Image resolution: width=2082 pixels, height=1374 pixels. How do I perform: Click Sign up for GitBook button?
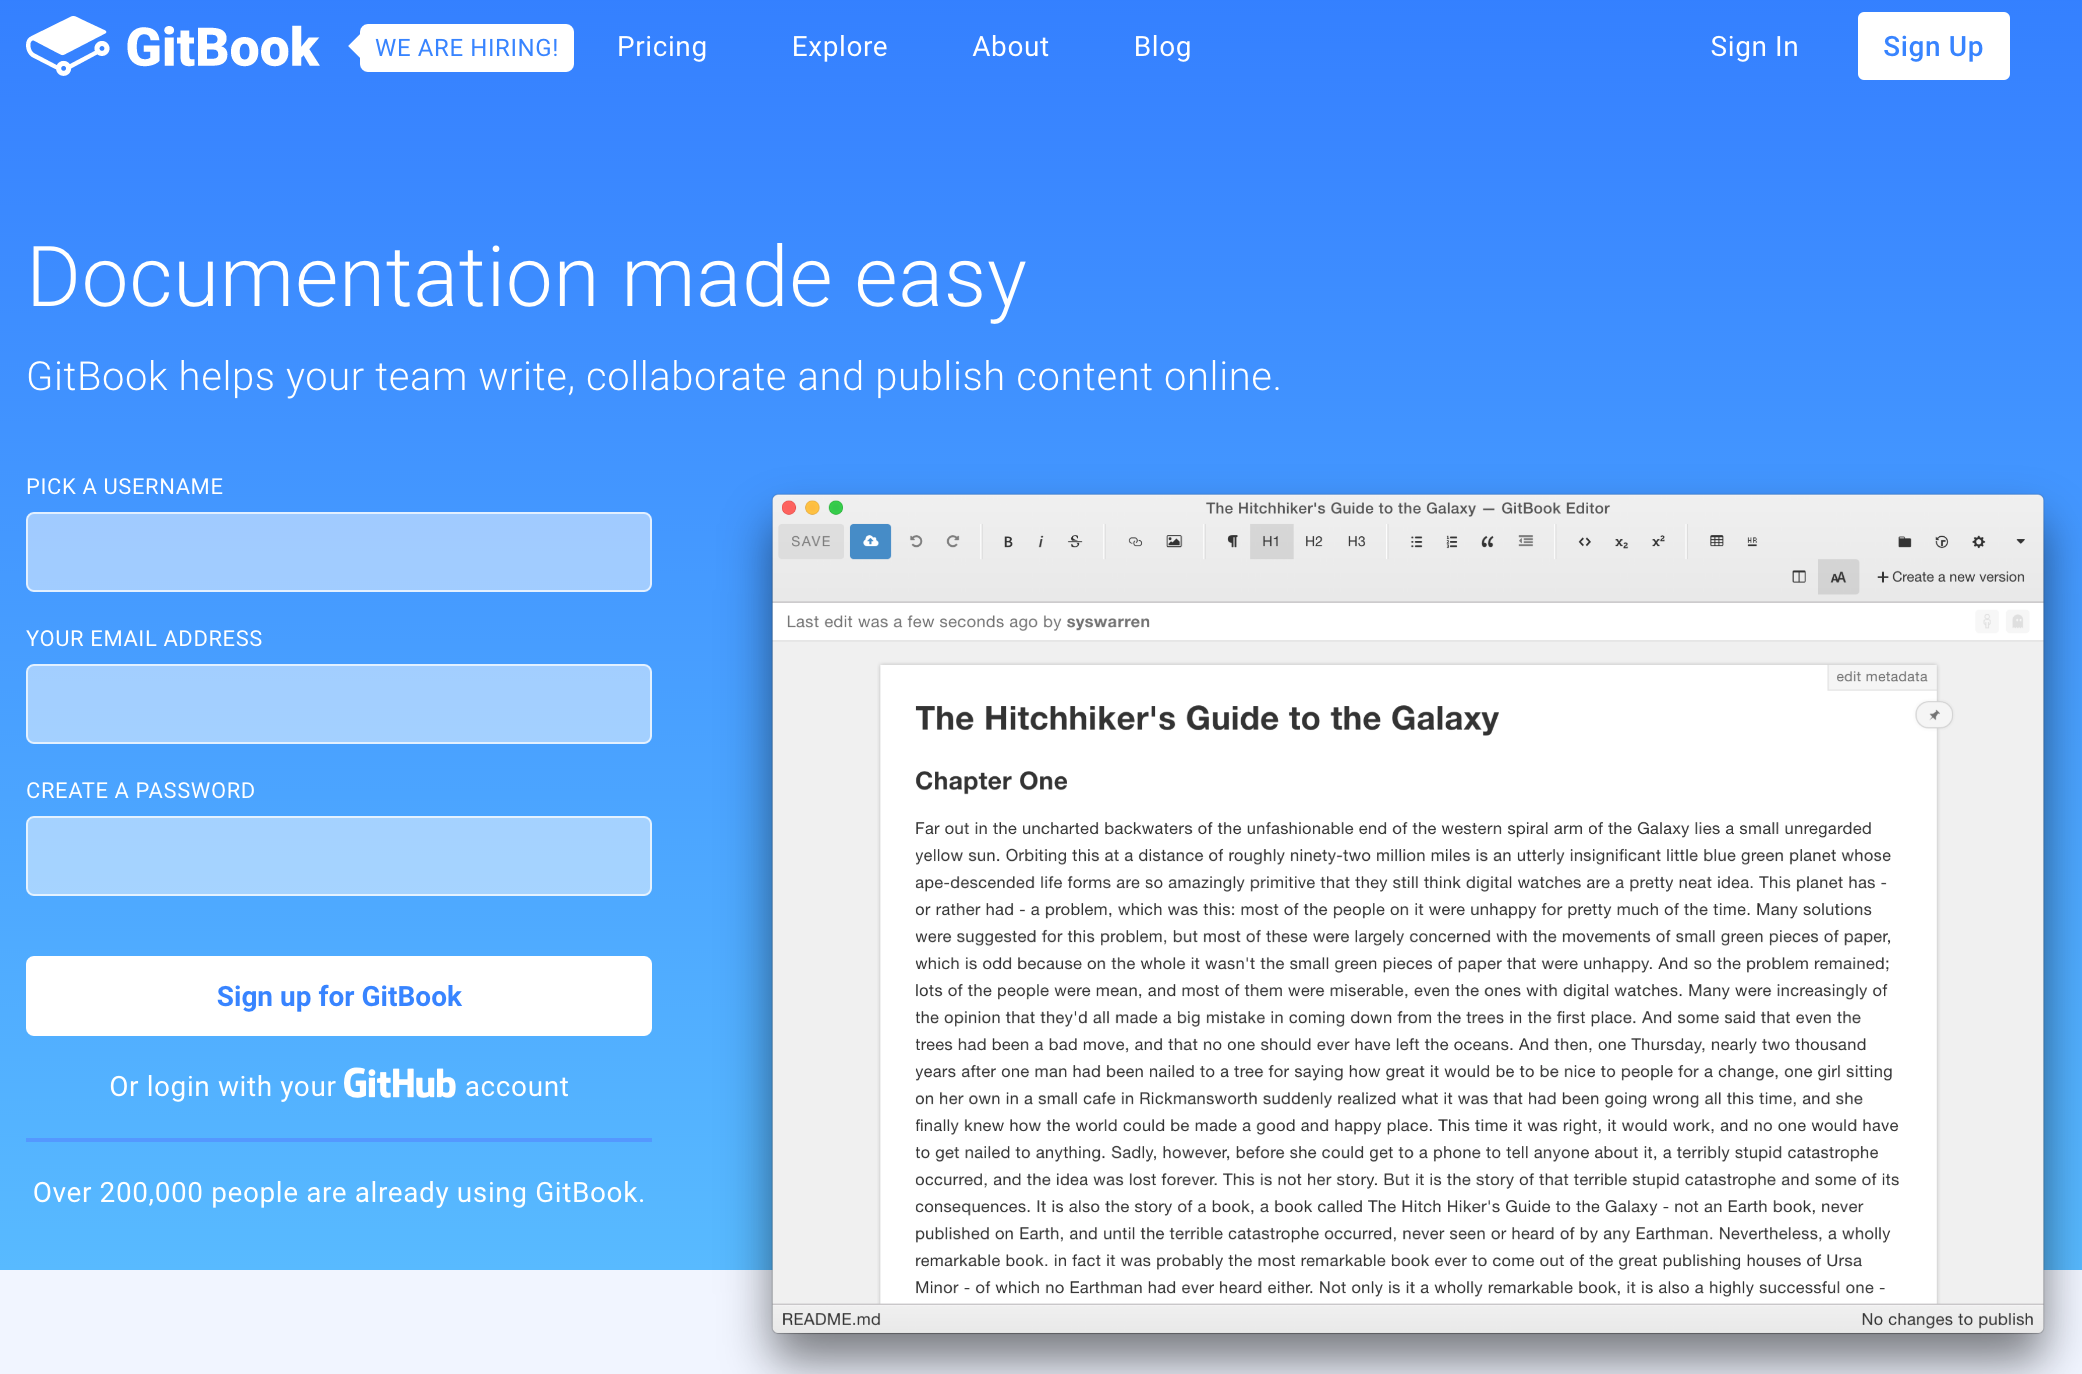[x=340, y=995]
